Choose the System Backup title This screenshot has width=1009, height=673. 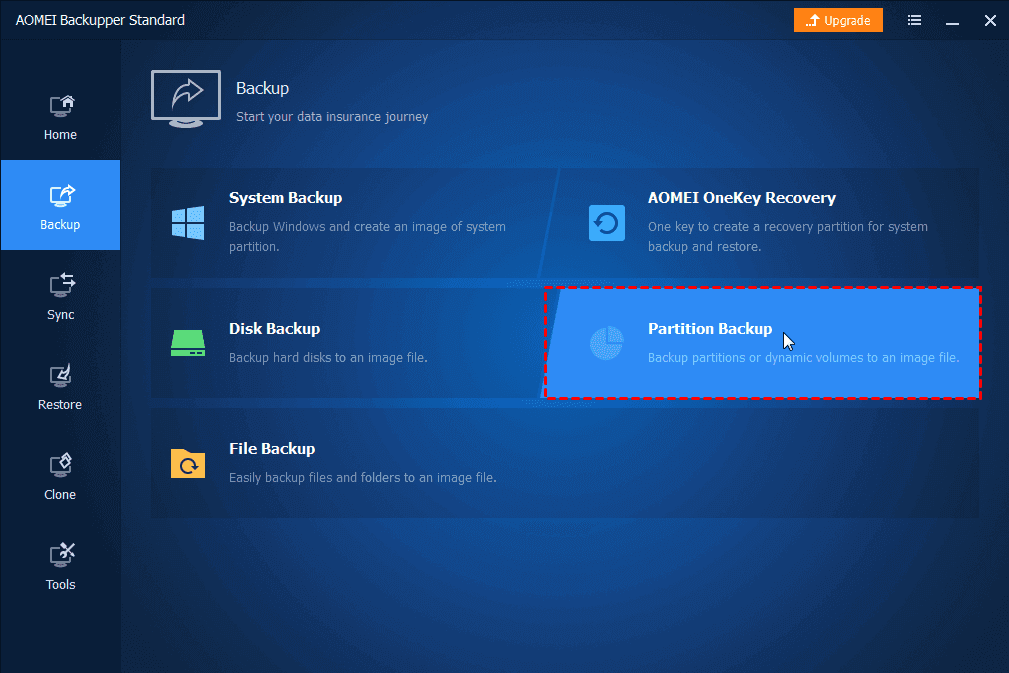point(286,198)
